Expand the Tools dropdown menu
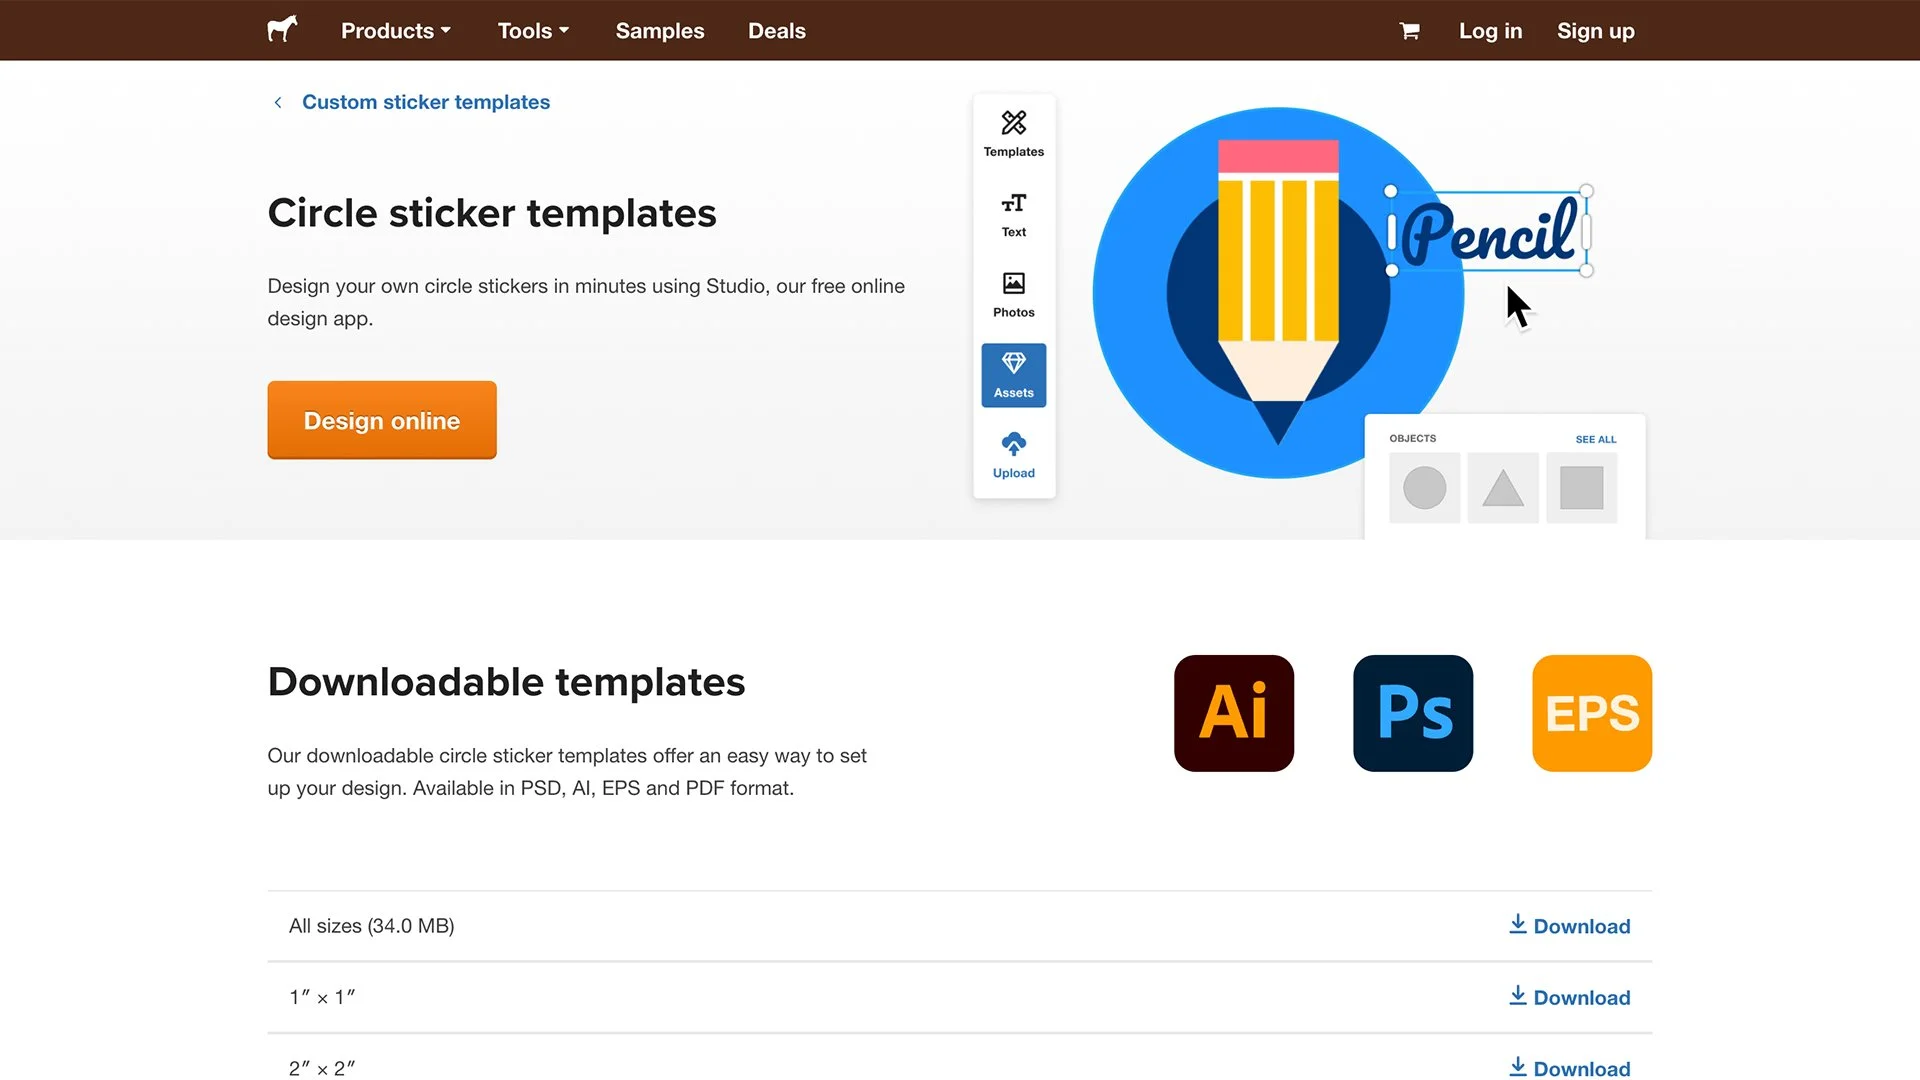 533,31
